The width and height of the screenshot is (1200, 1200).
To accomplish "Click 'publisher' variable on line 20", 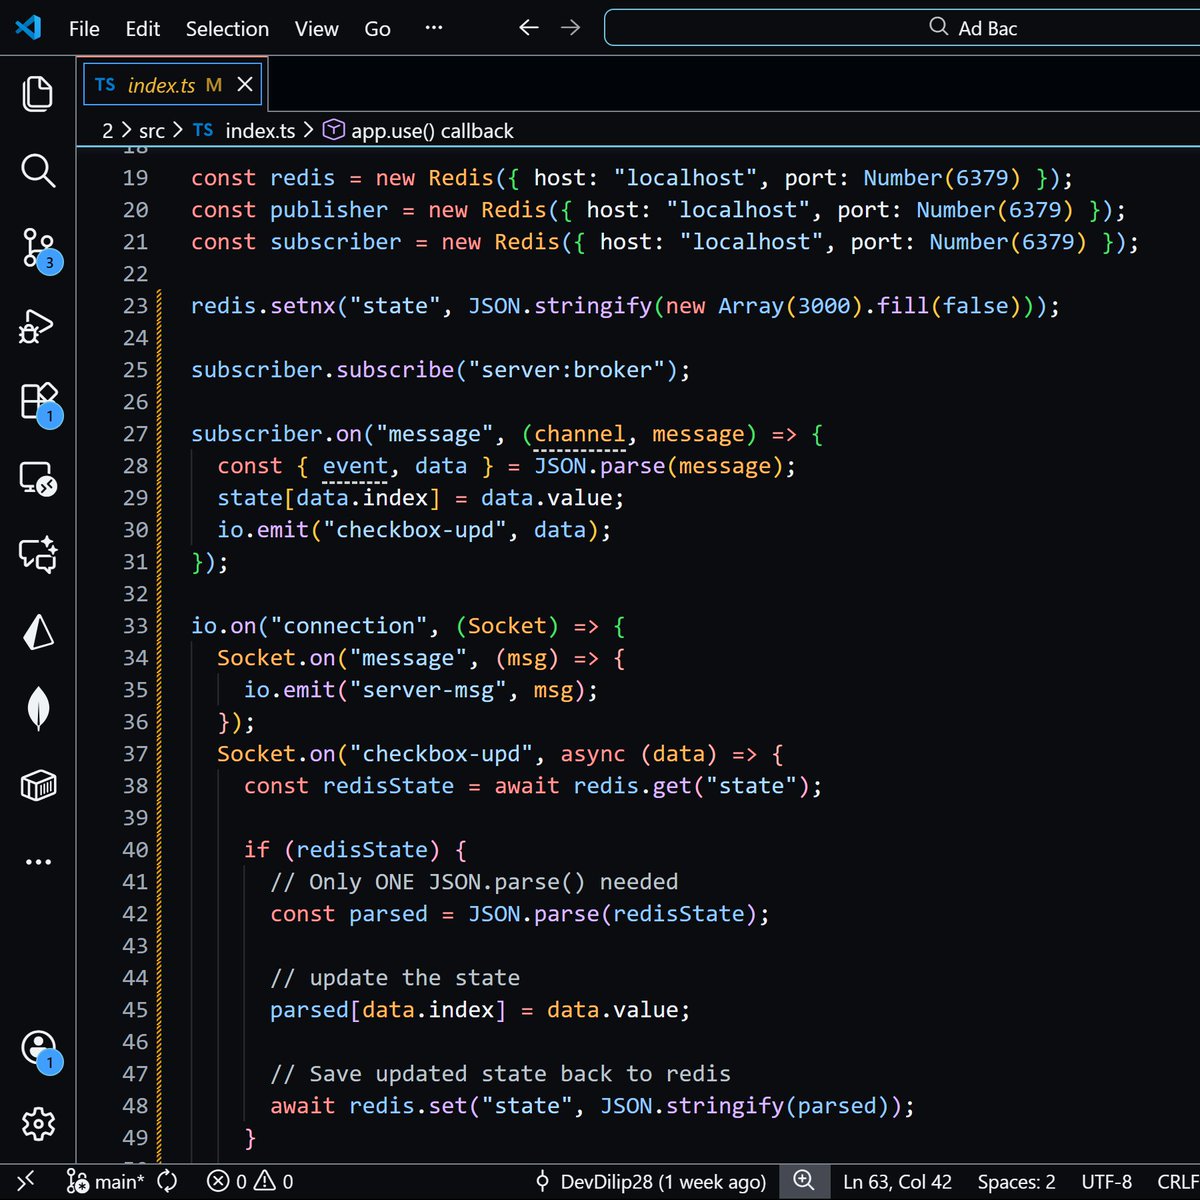I will tap(329, 210).
